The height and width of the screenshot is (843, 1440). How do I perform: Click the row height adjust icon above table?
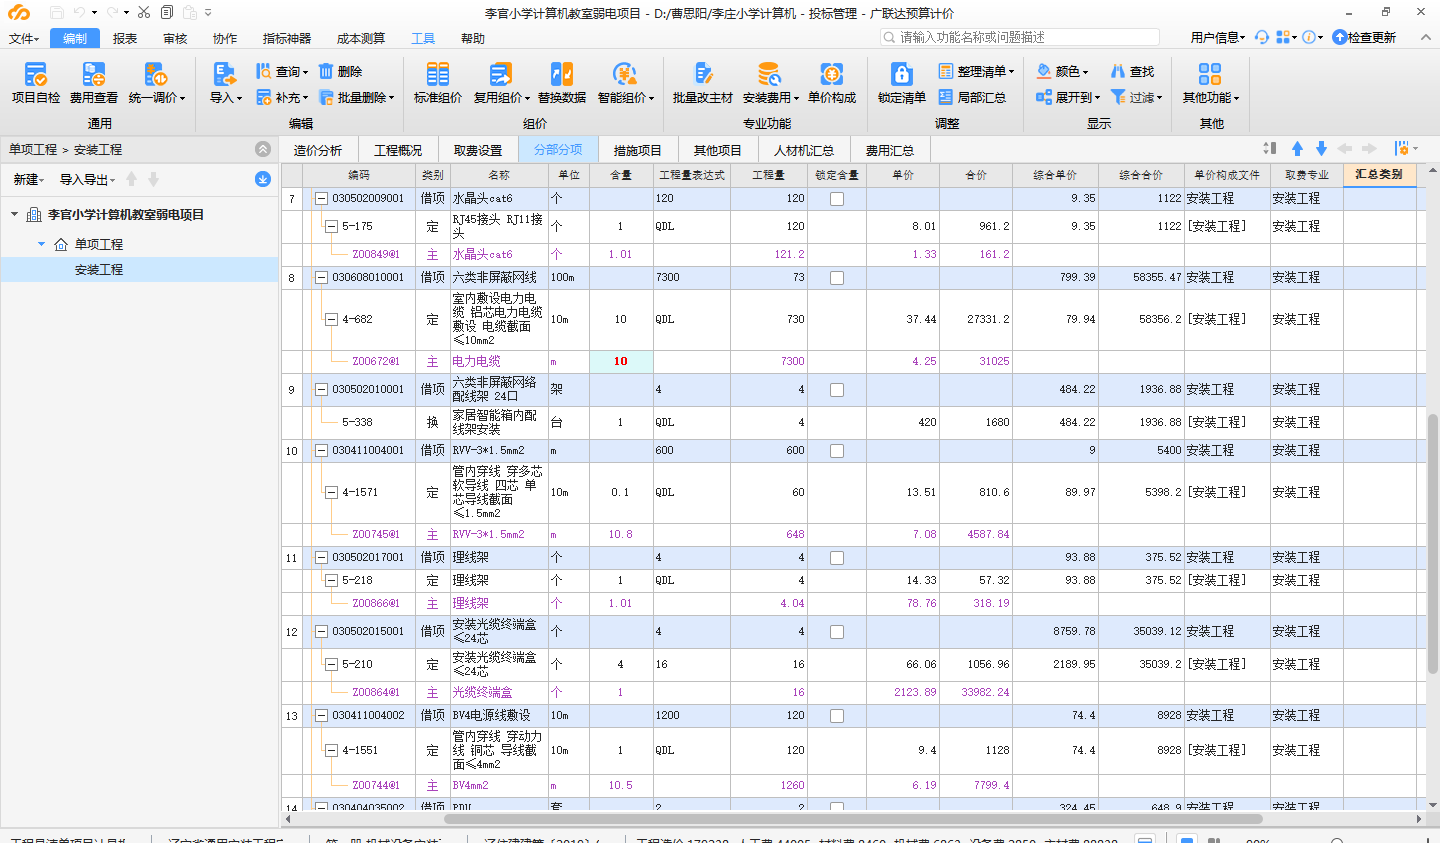pyautogui.click(x=1270, y=148)
